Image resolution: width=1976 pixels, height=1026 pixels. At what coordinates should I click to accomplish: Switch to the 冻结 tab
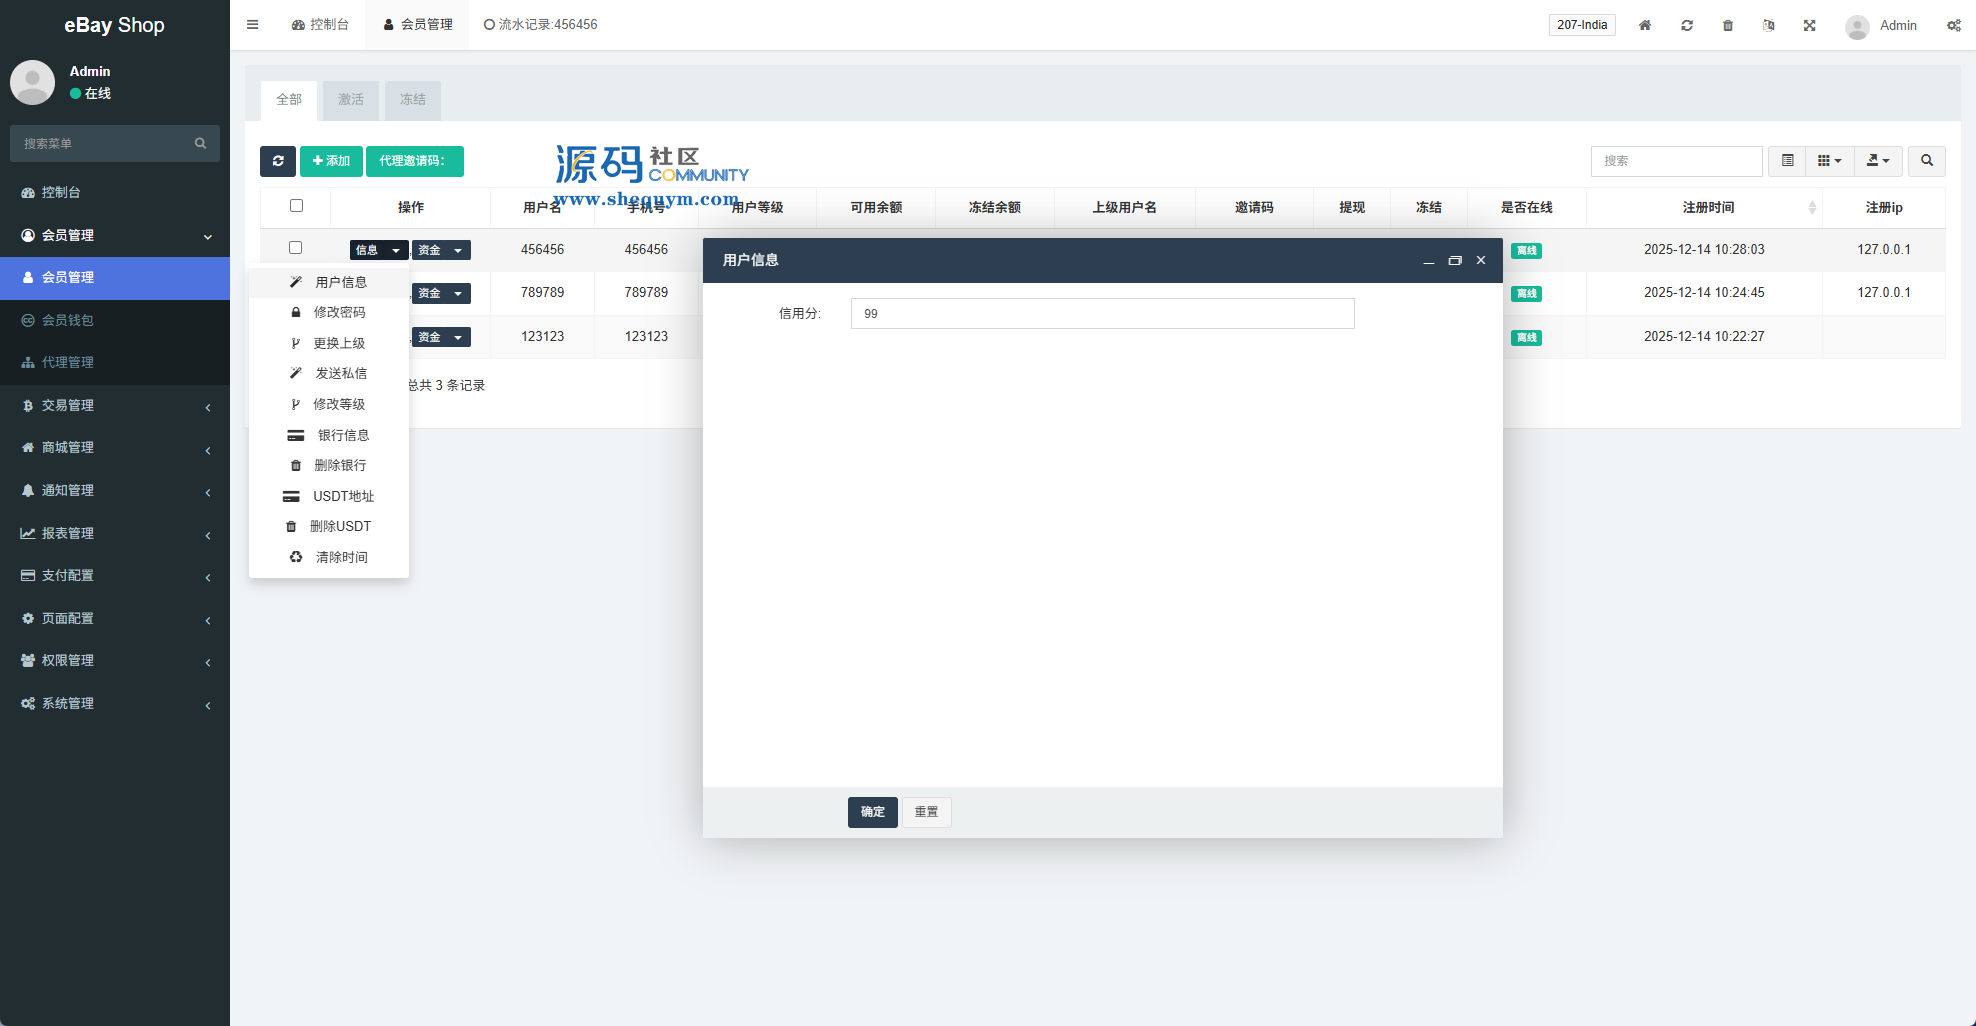coord(412,100)
